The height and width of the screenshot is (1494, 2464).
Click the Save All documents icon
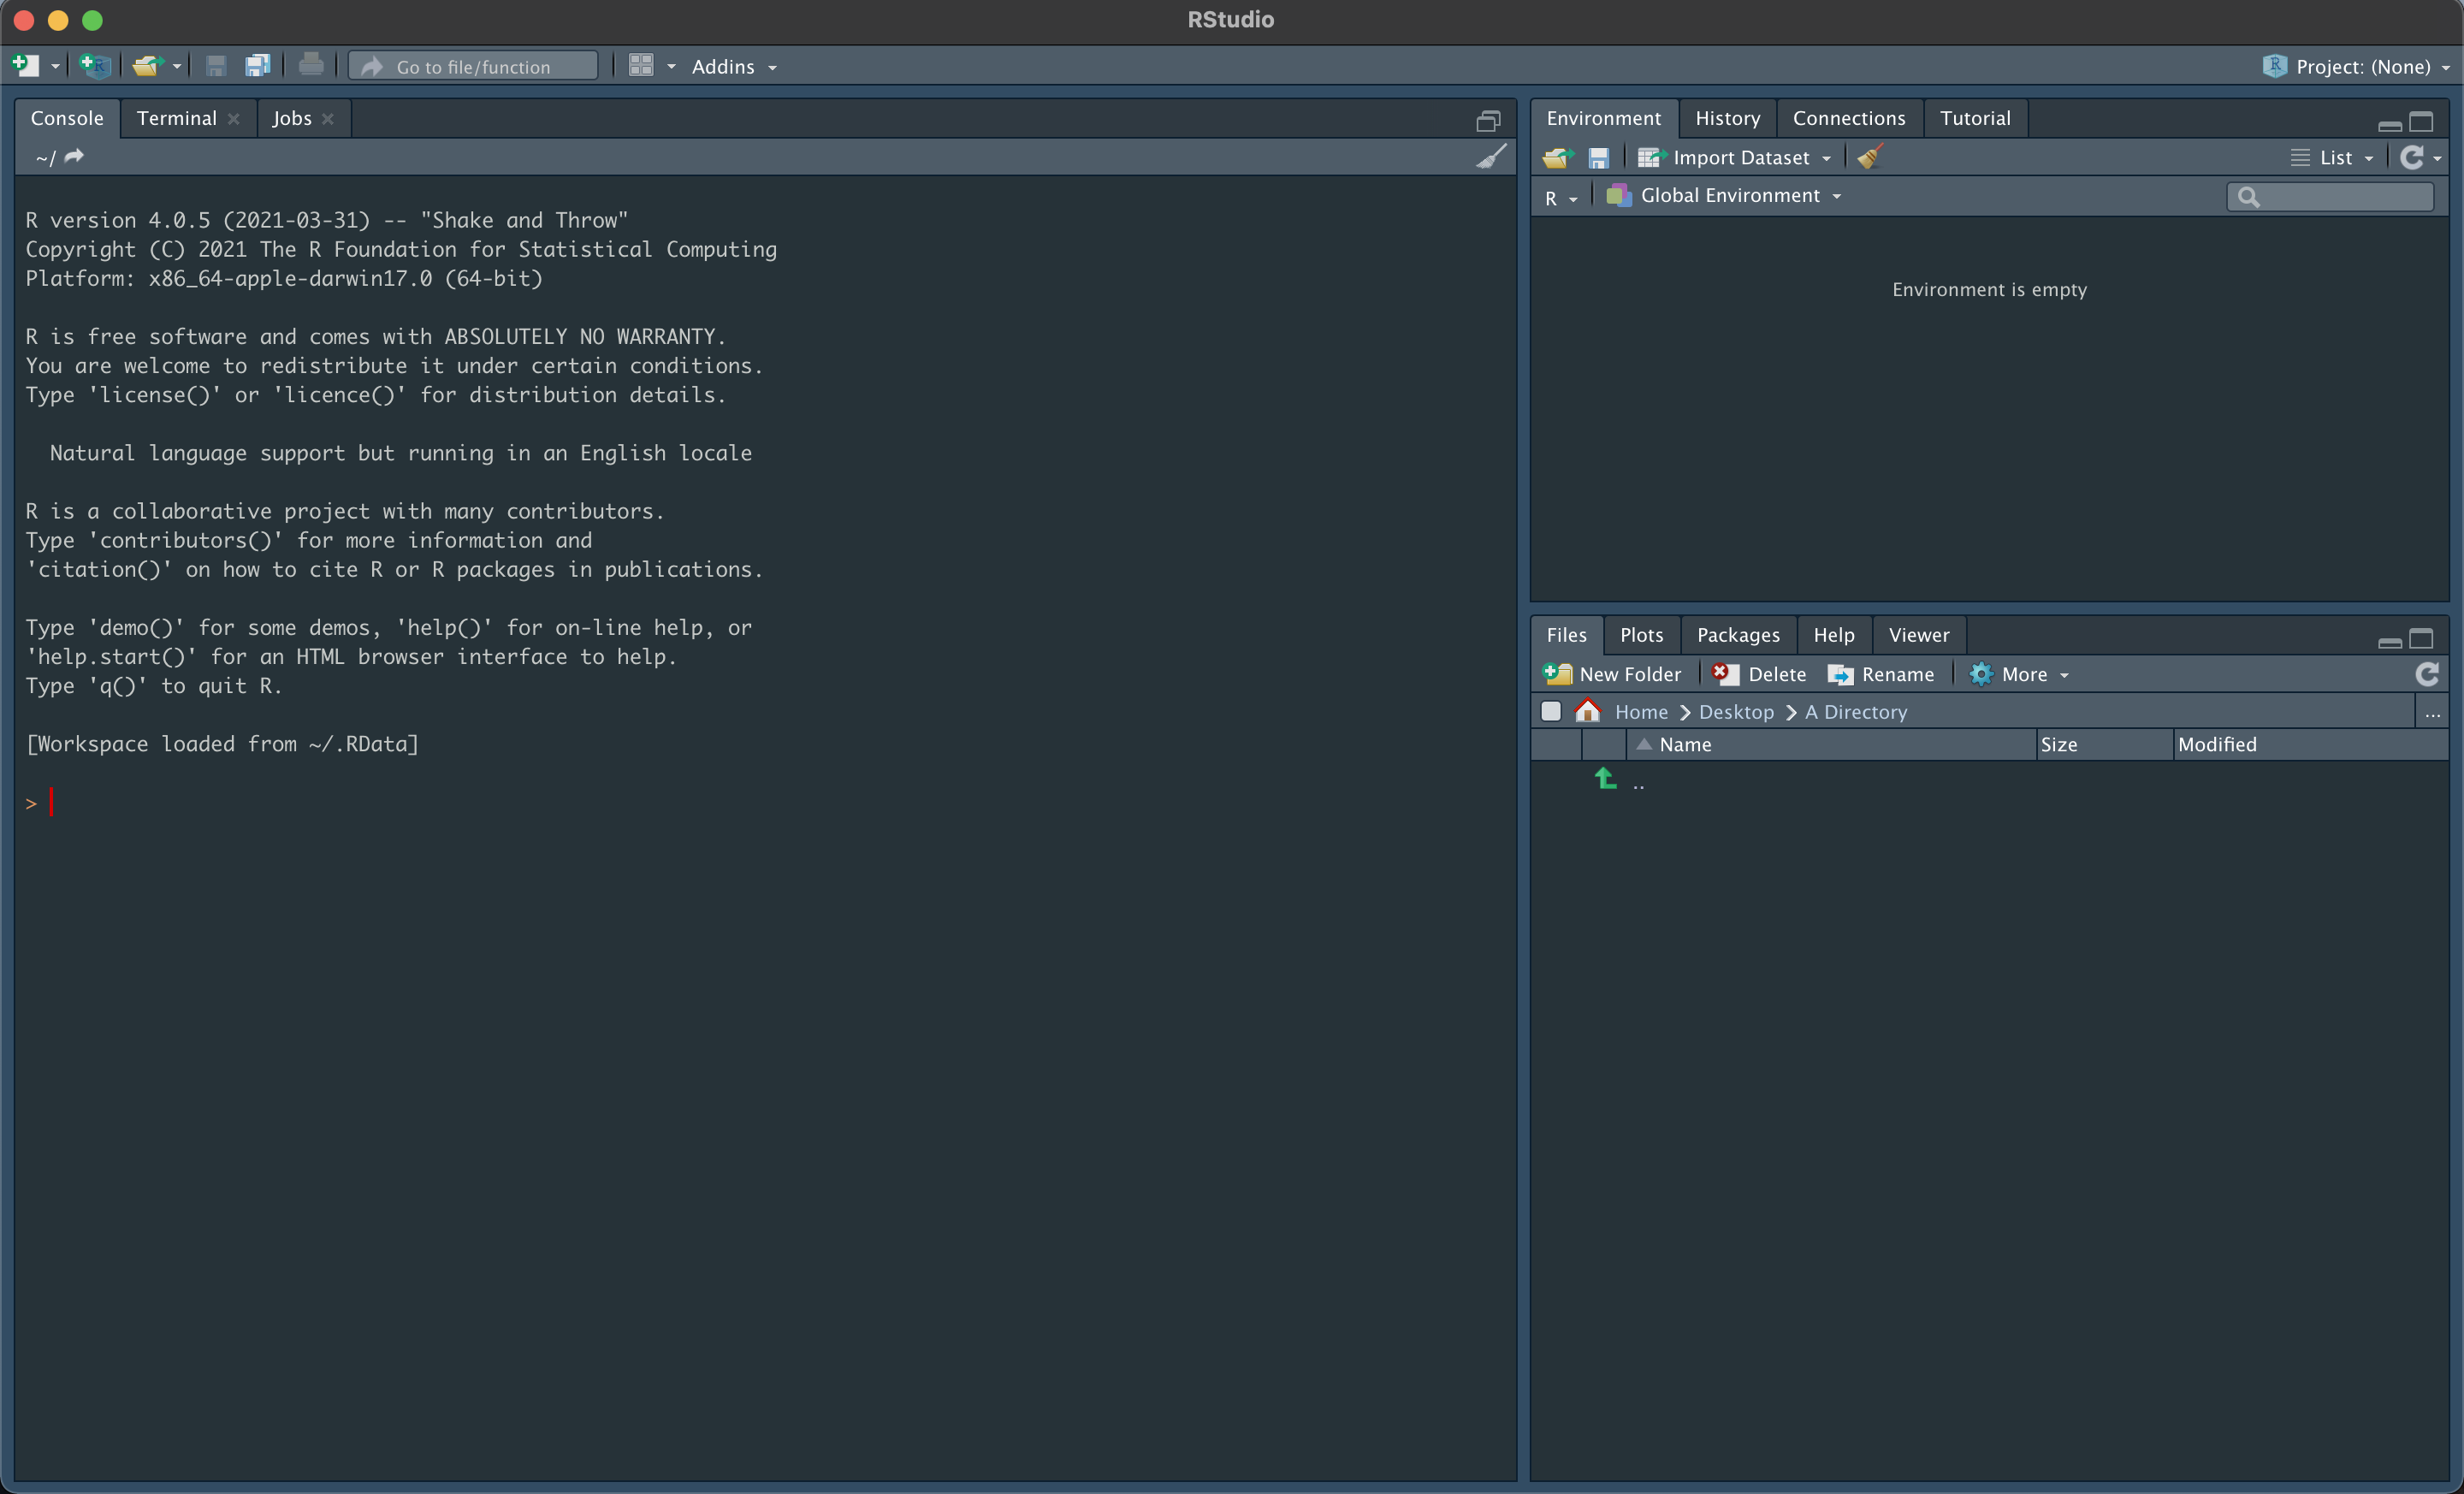[x=258, y=66]
